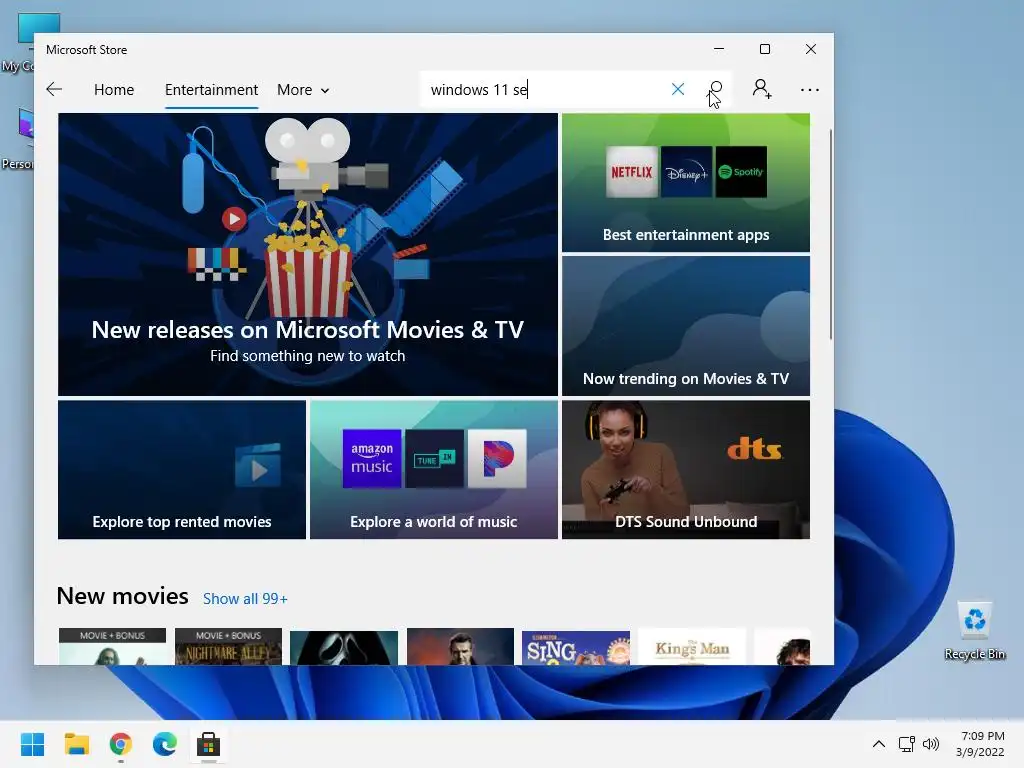Image resolution: width=1024 pixels, height=768 pixels.
Task: Open Now trending on Movies & TV
Action: click(686, 326)
